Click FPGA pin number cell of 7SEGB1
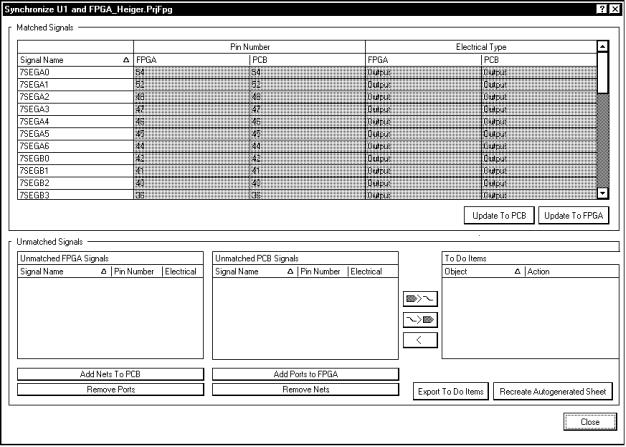Viewport: 626px width, 447px height. 191,171
